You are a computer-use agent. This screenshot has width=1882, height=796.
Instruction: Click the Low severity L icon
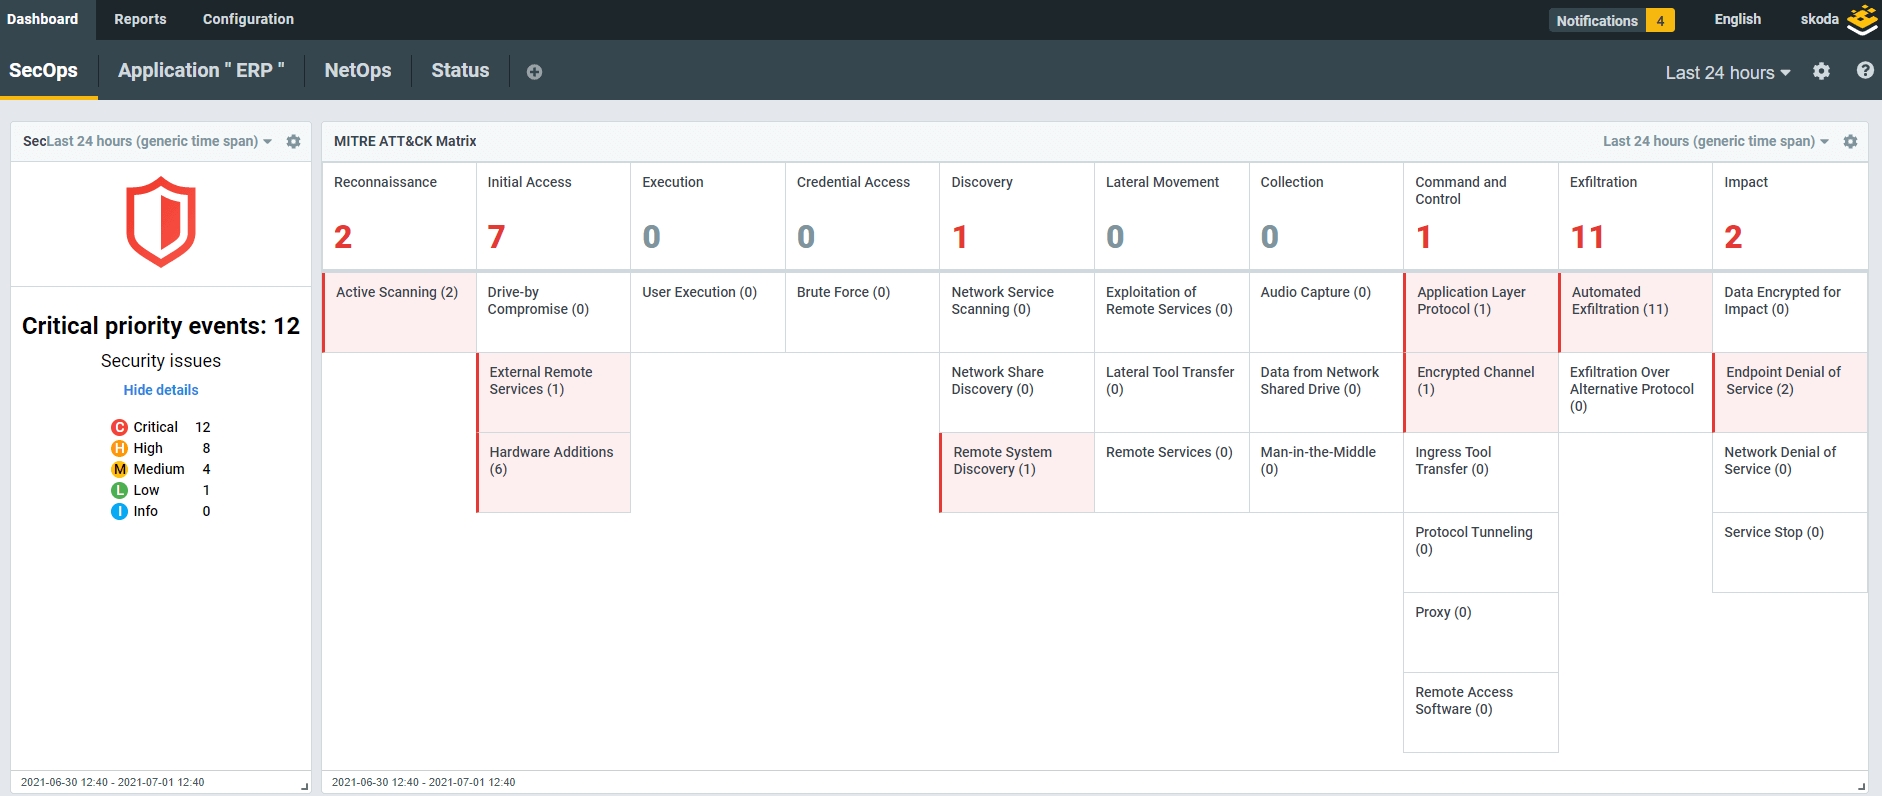point(119,491)
